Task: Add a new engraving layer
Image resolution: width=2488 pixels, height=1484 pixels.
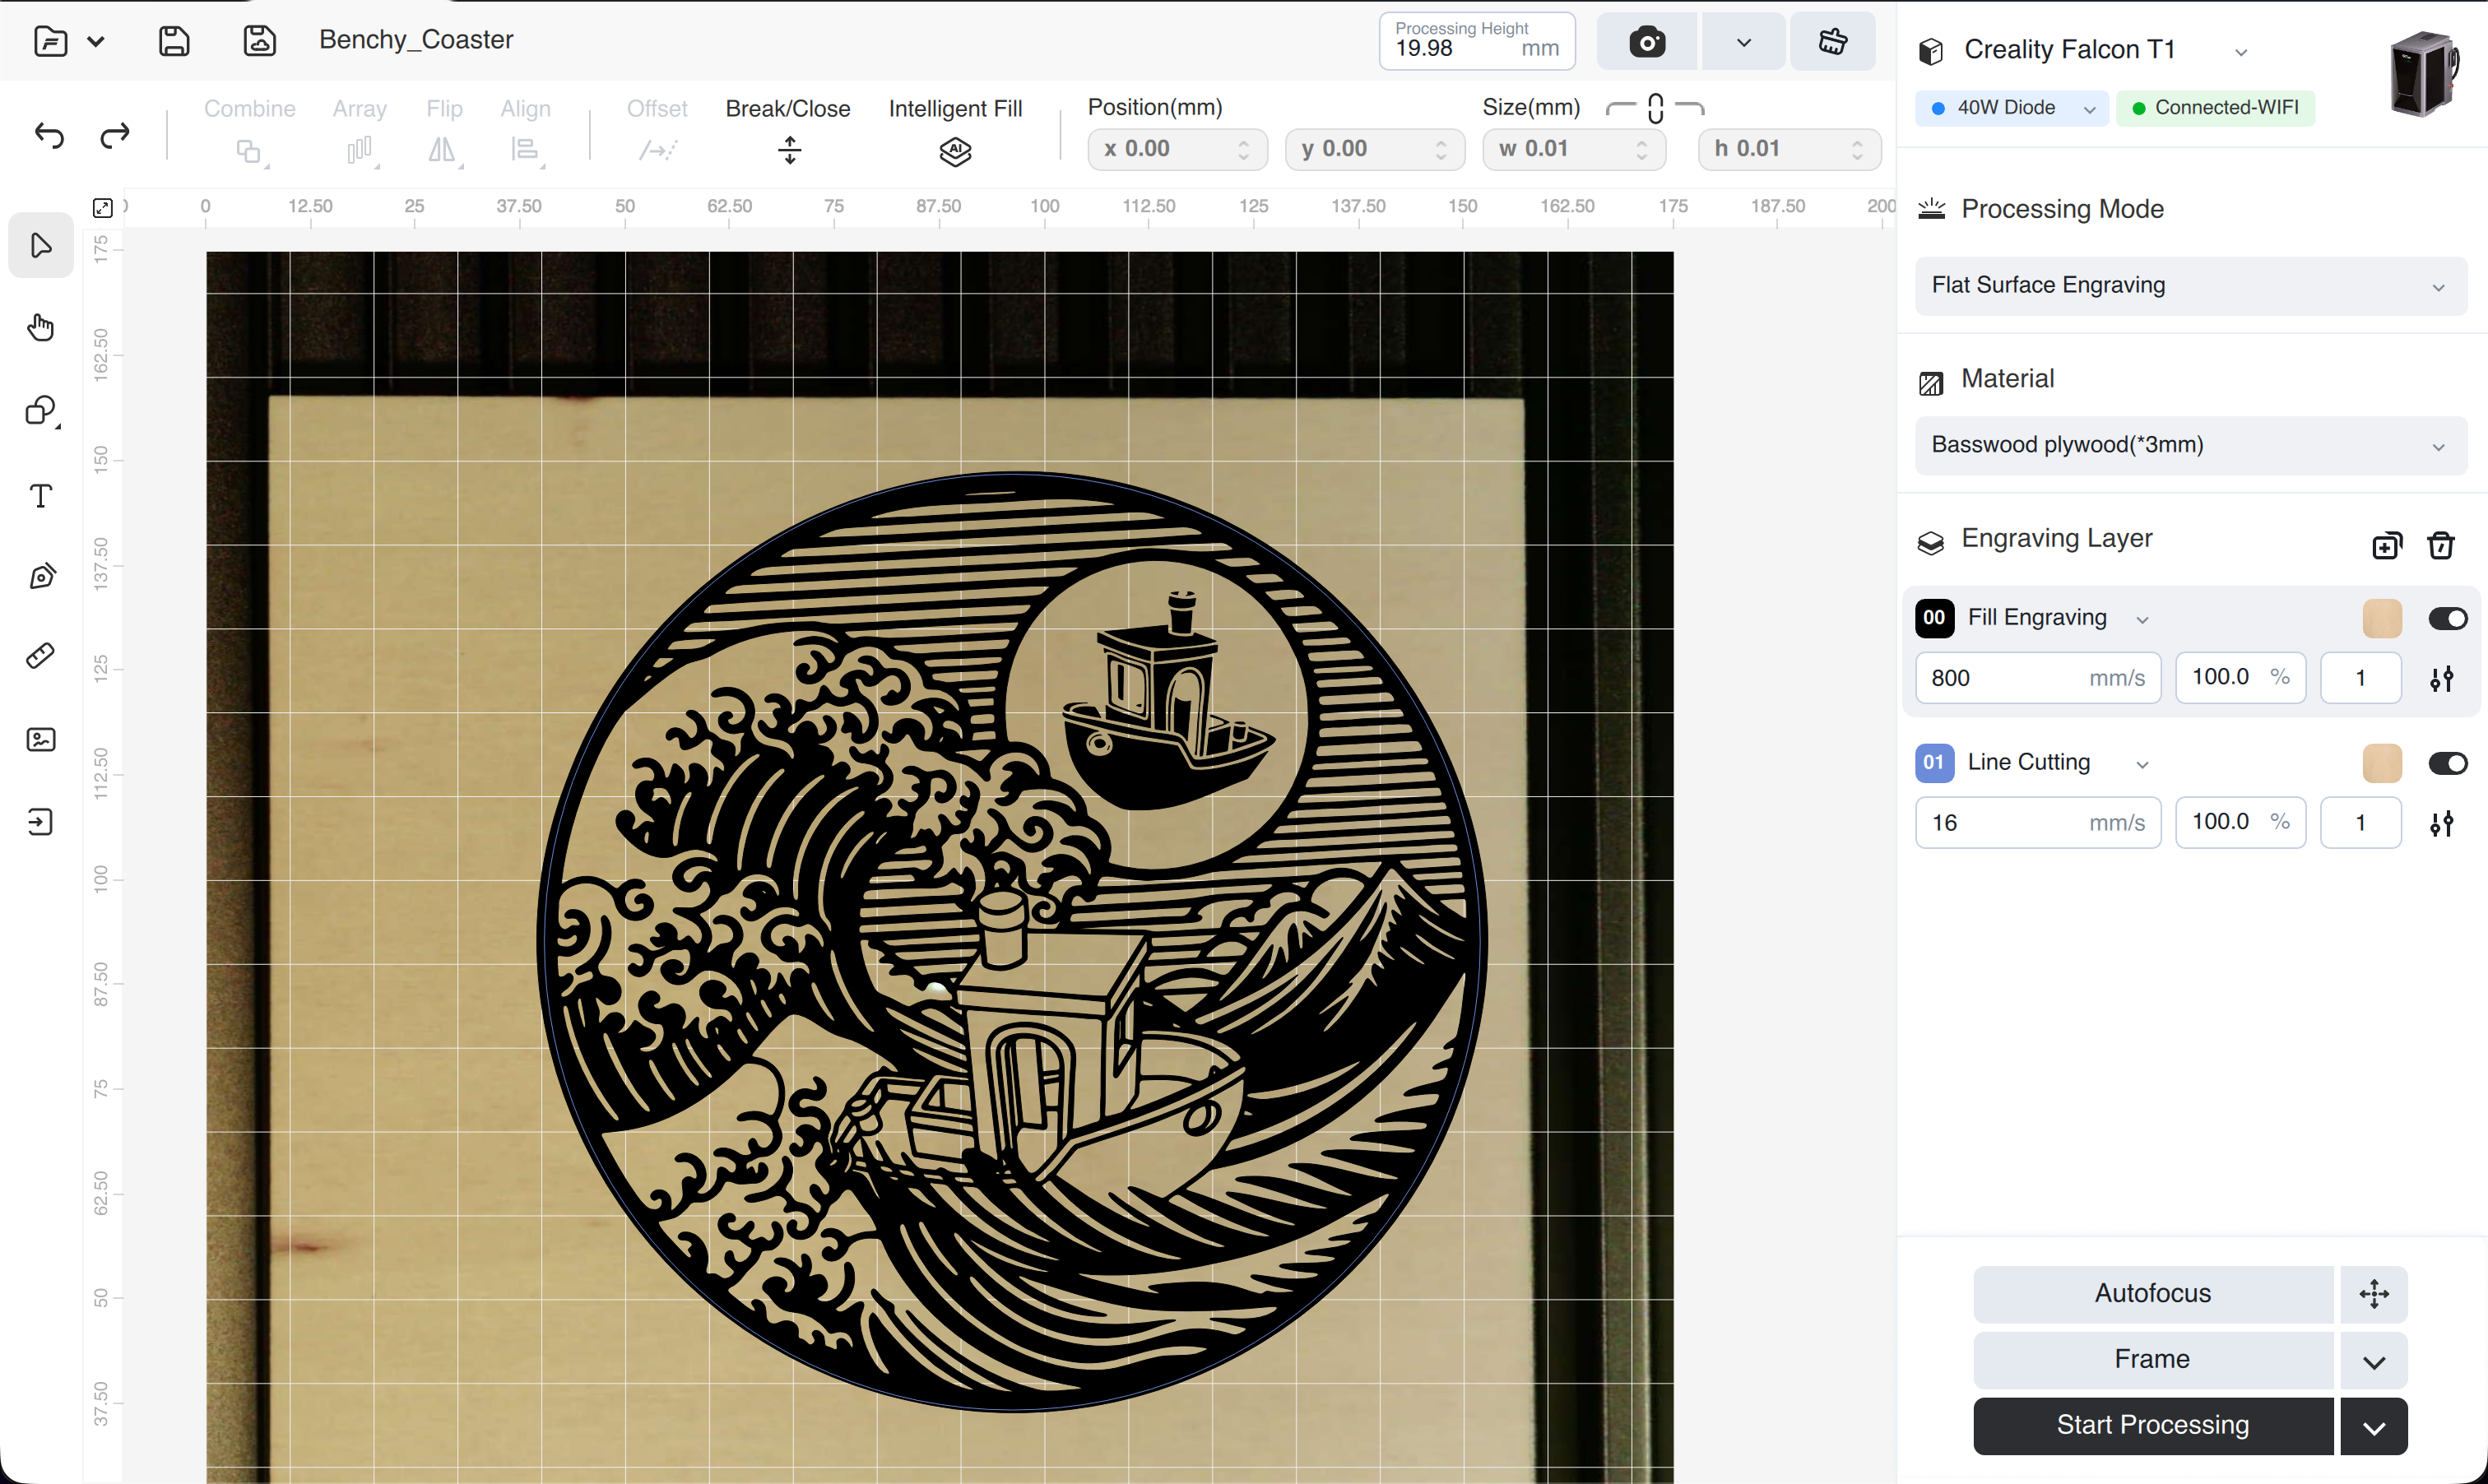Action: click(2386, 545)
